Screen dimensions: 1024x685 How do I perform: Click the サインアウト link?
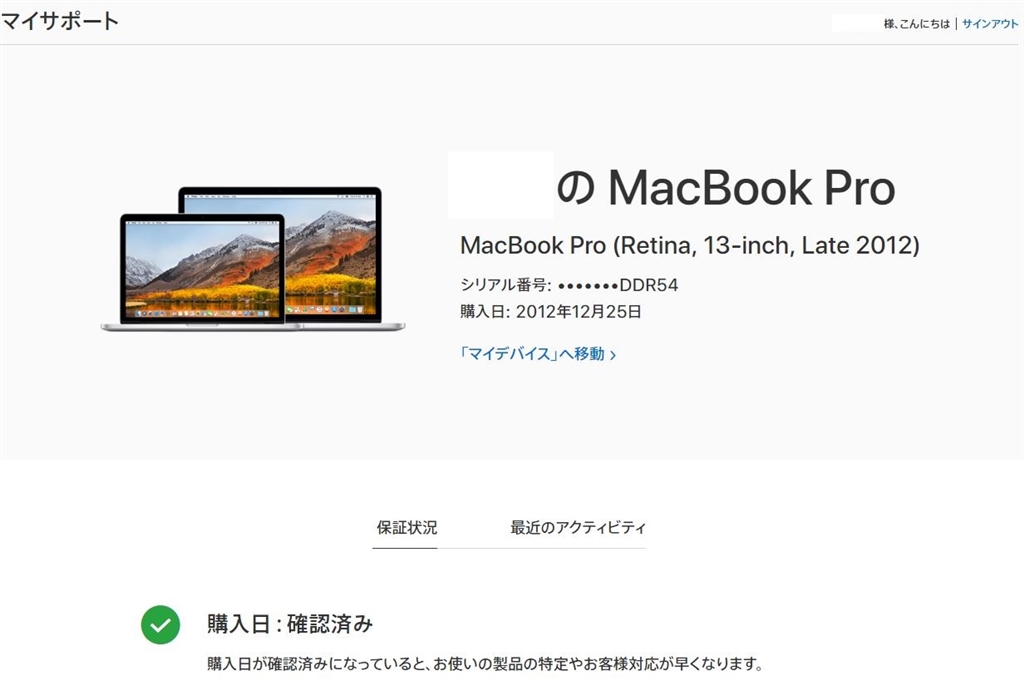[x=989, y=24]
